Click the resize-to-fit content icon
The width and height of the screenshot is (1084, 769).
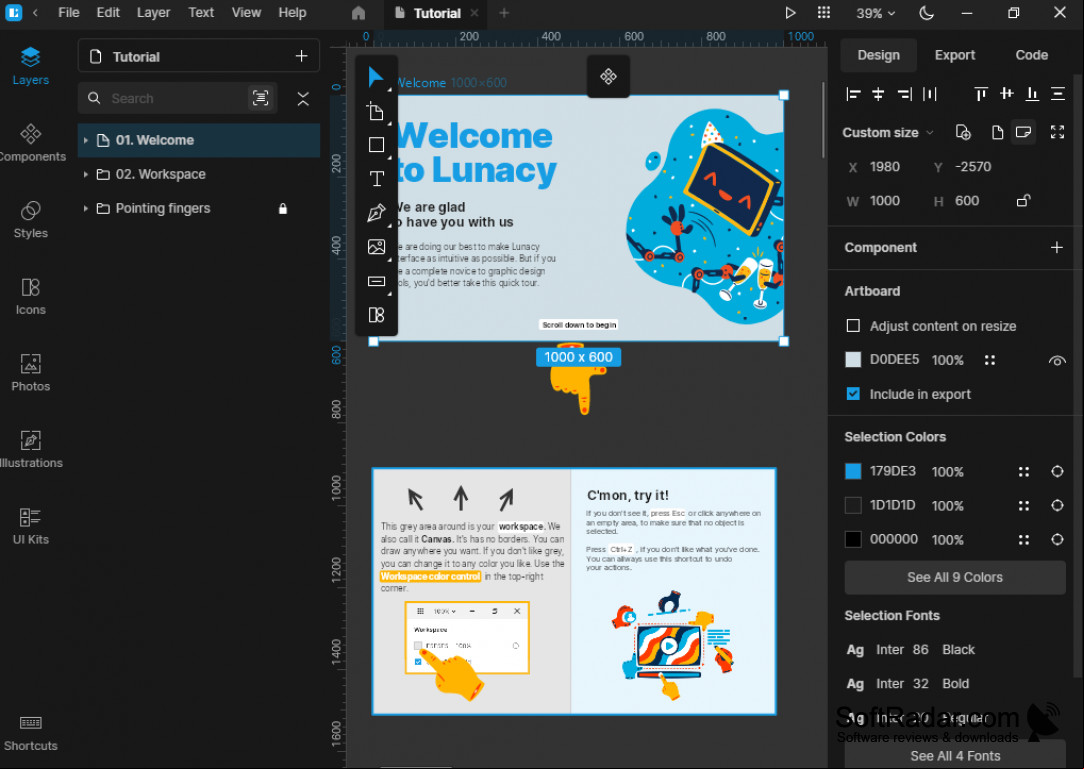[x=1057, y=132]
